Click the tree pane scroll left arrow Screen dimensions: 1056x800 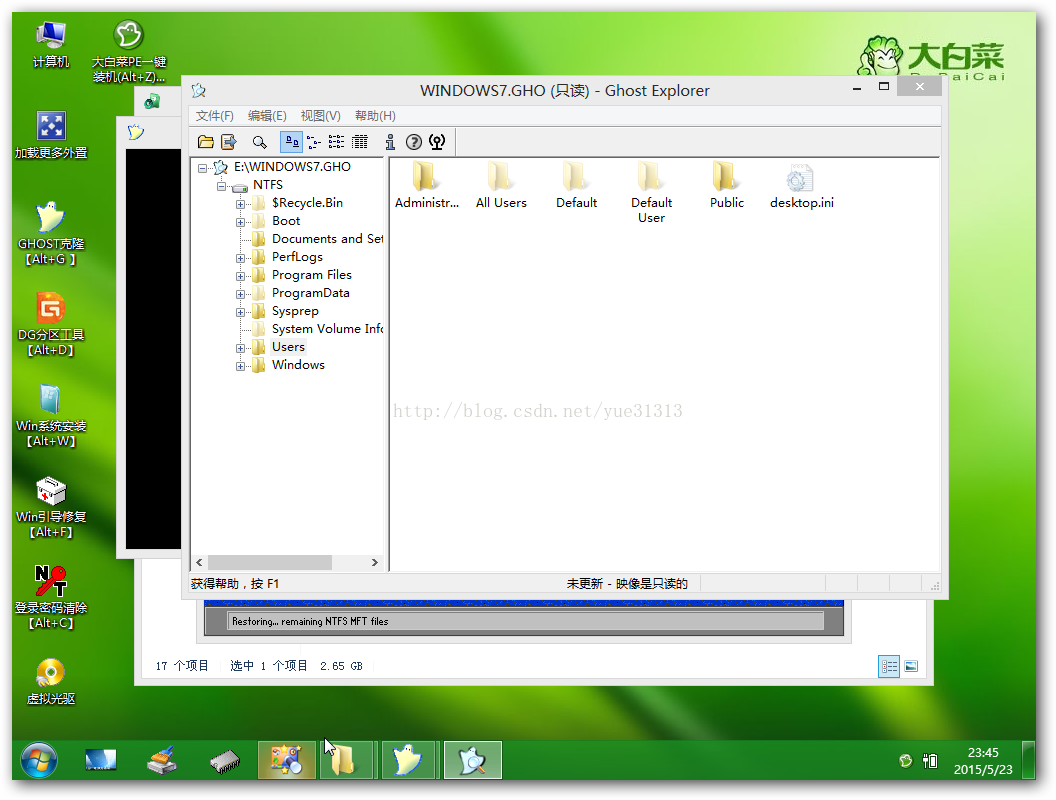coord(199,562)
